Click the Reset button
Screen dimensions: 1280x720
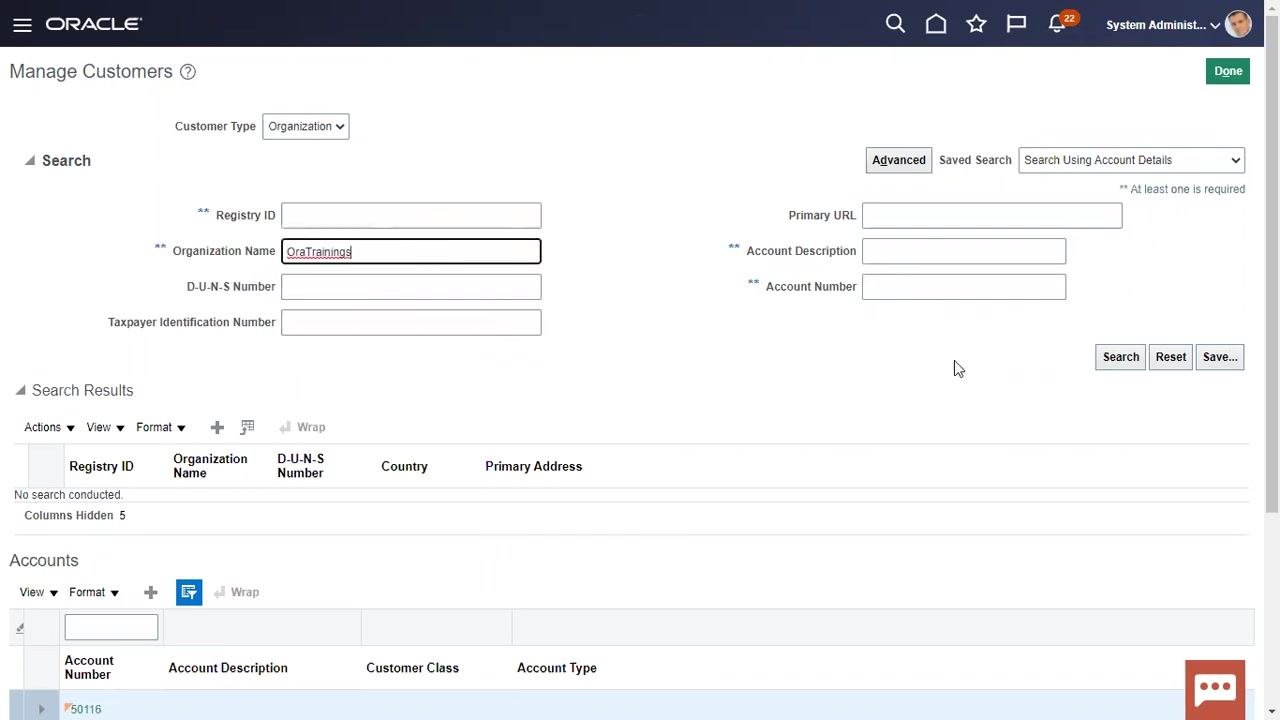[x=1170, y=357]
